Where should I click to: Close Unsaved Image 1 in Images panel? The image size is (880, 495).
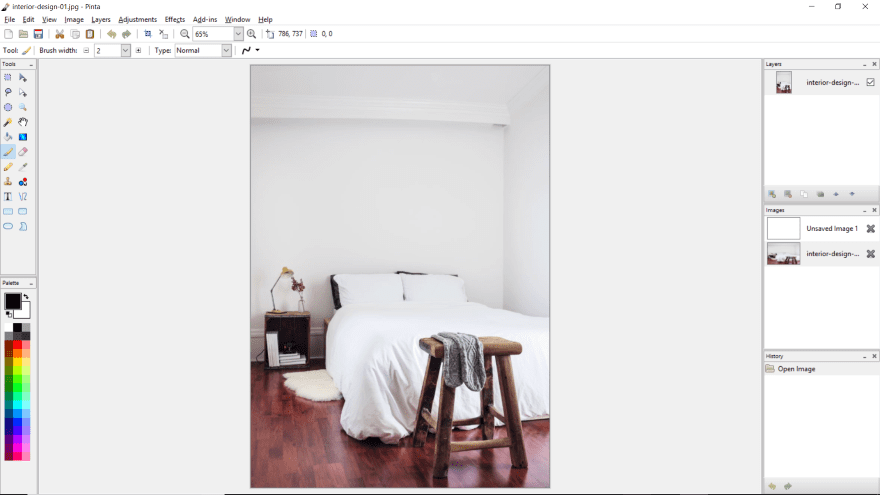tap(870, 228)
